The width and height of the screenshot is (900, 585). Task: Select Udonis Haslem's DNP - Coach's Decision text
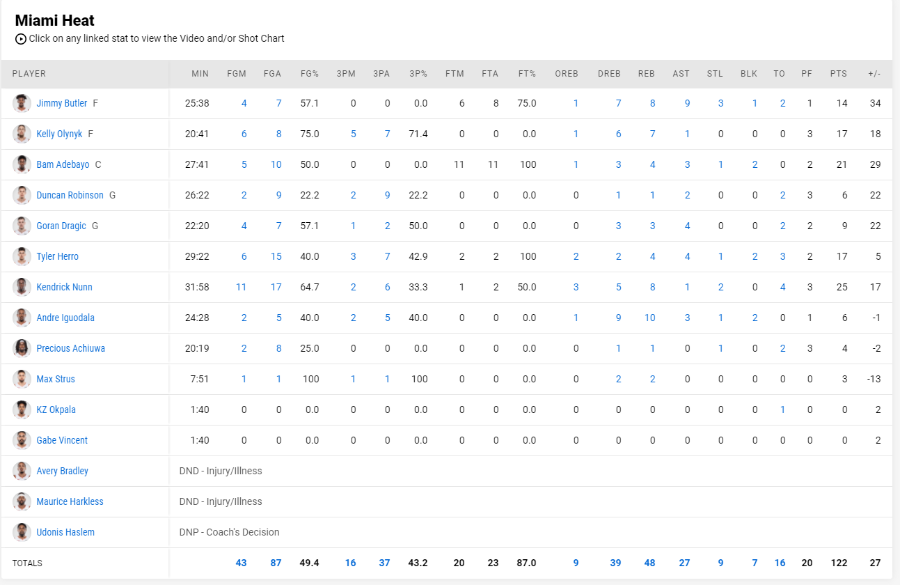coord(229,532)
